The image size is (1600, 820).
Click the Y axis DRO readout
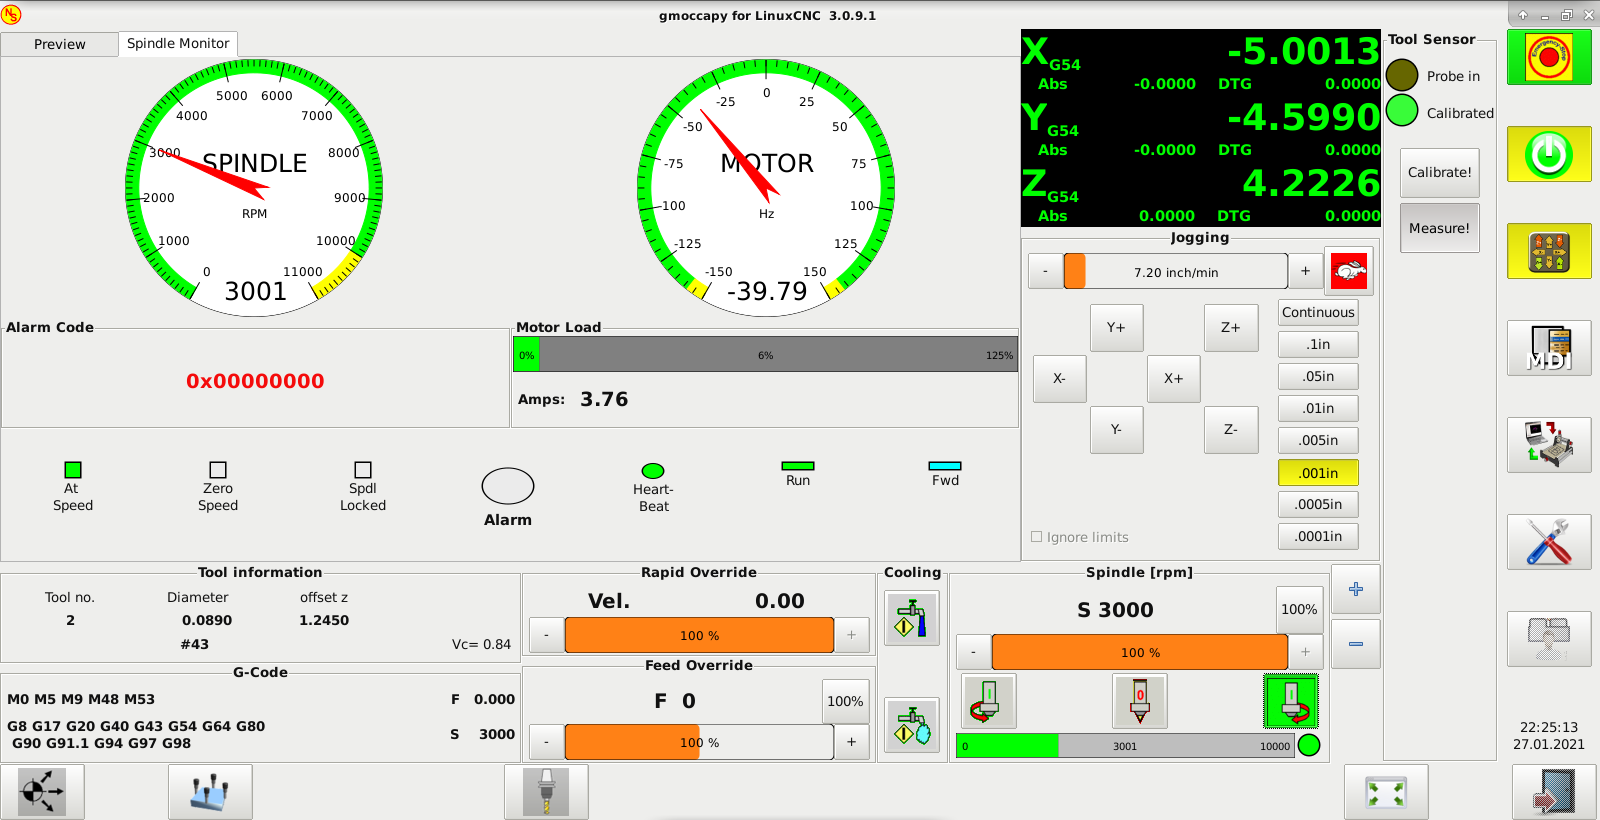point(1201,128)
